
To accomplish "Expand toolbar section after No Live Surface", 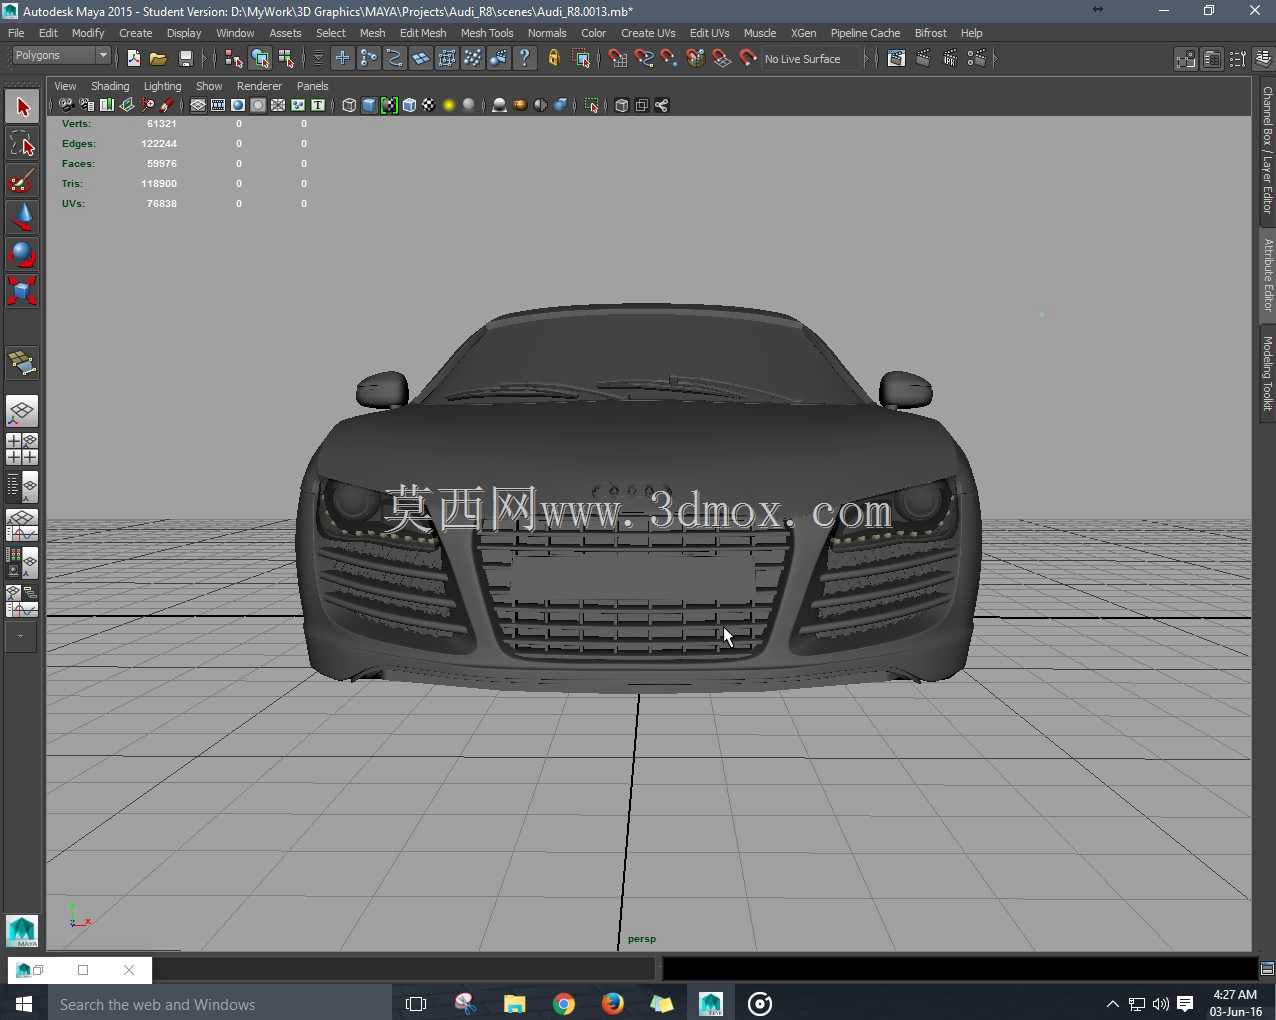I will coord(866,59).
